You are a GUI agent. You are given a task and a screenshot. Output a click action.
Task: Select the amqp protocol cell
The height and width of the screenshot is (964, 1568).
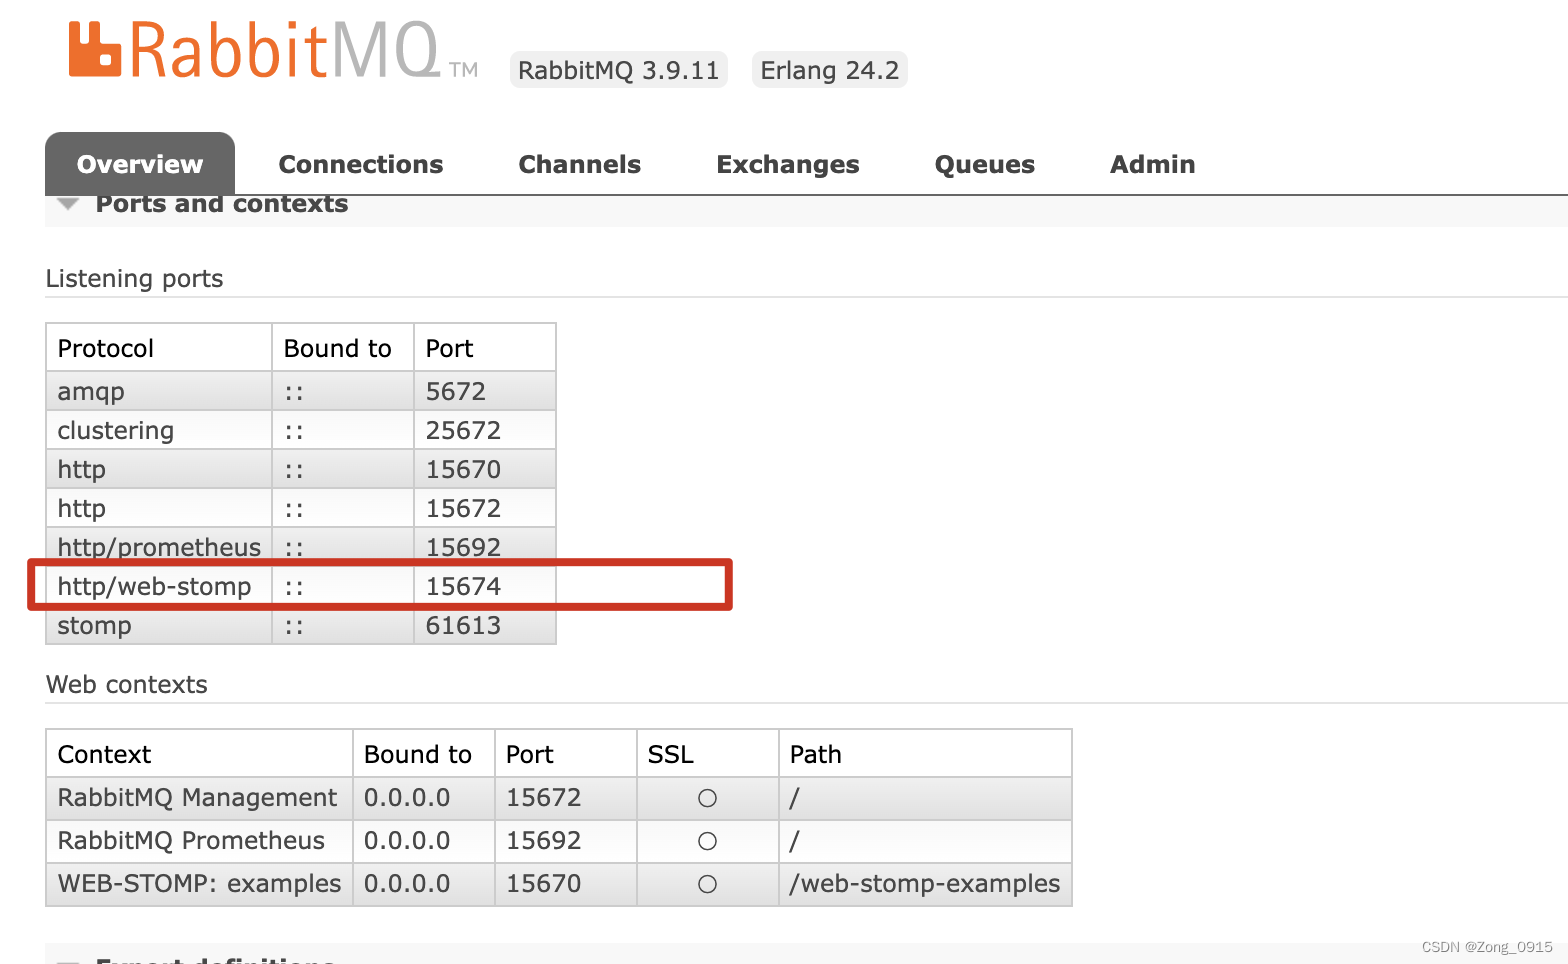coord(159,391)
